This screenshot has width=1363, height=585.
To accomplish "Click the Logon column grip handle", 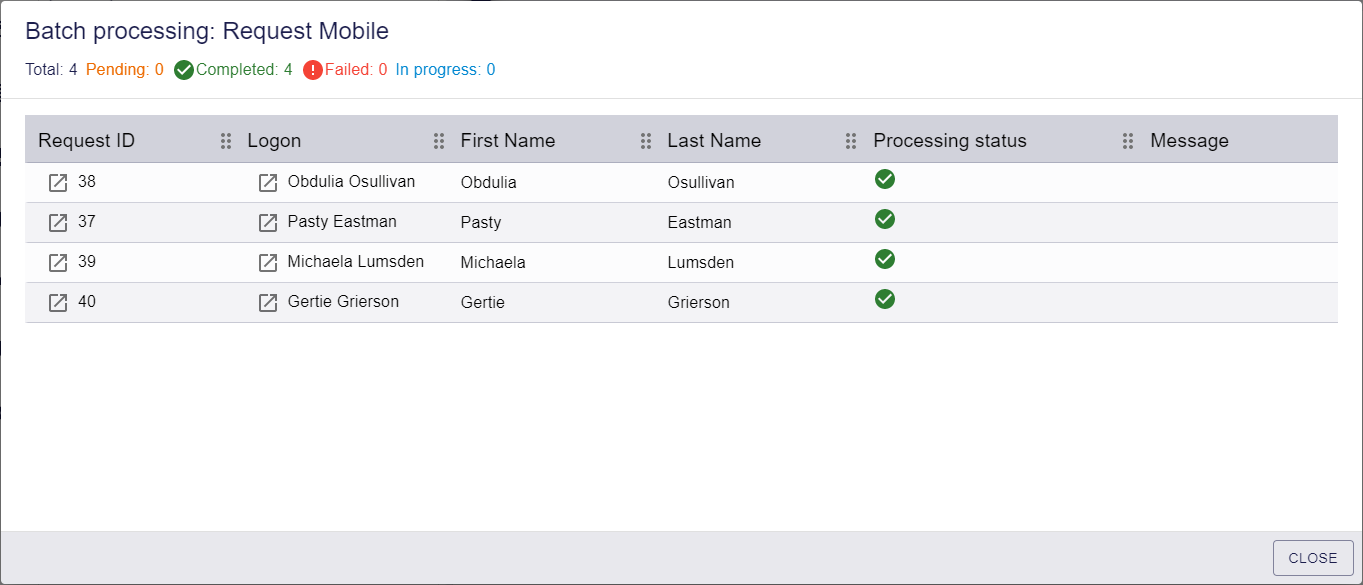I will 439,141.
